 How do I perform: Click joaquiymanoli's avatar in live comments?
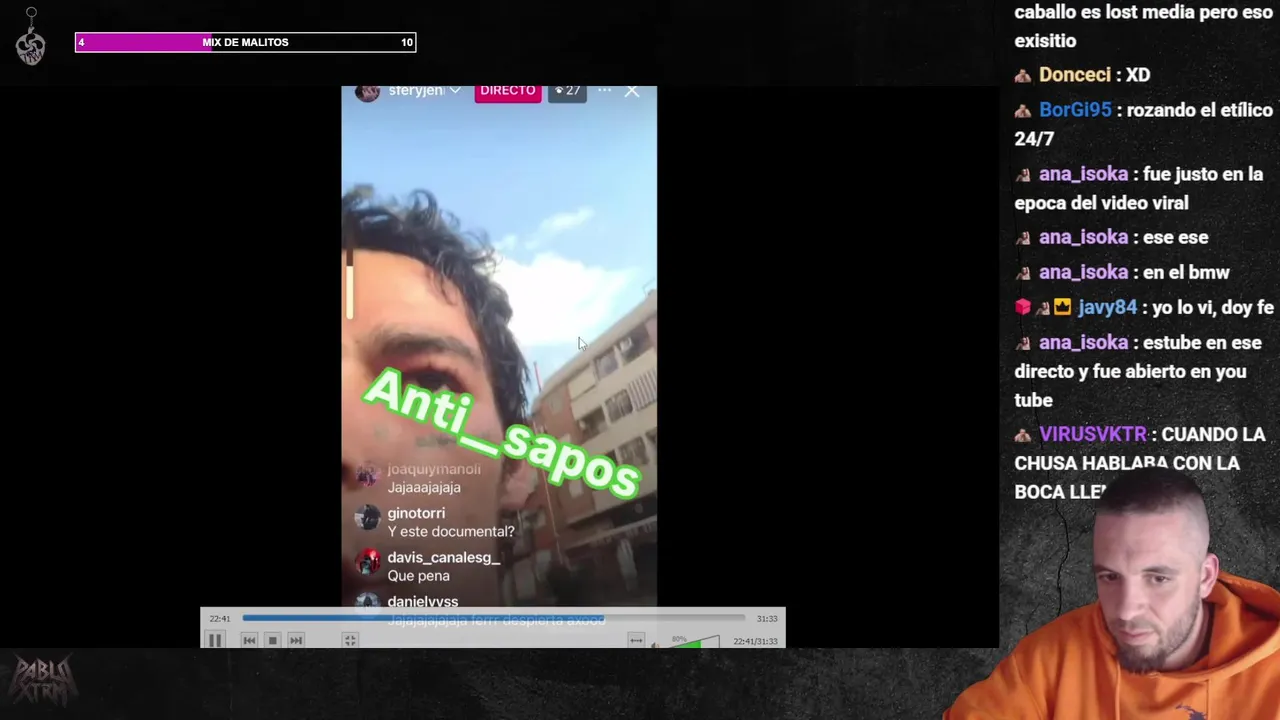pos(368,474)
